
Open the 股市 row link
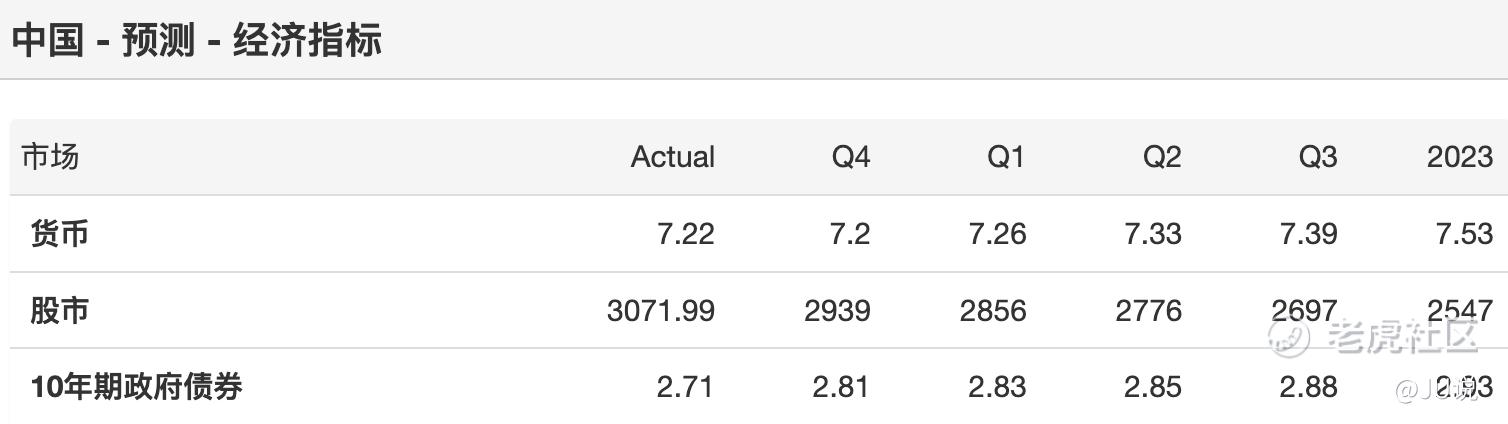(59, 310)
